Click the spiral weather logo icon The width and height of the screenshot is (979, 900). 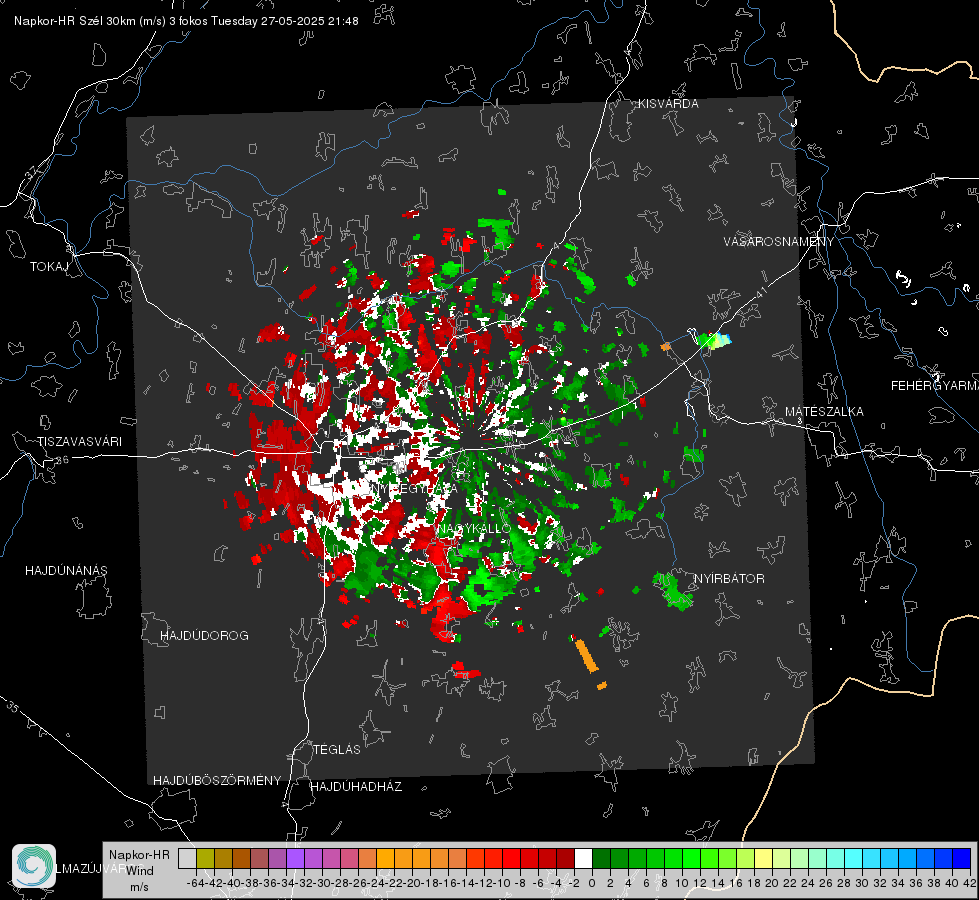[34, 866]
